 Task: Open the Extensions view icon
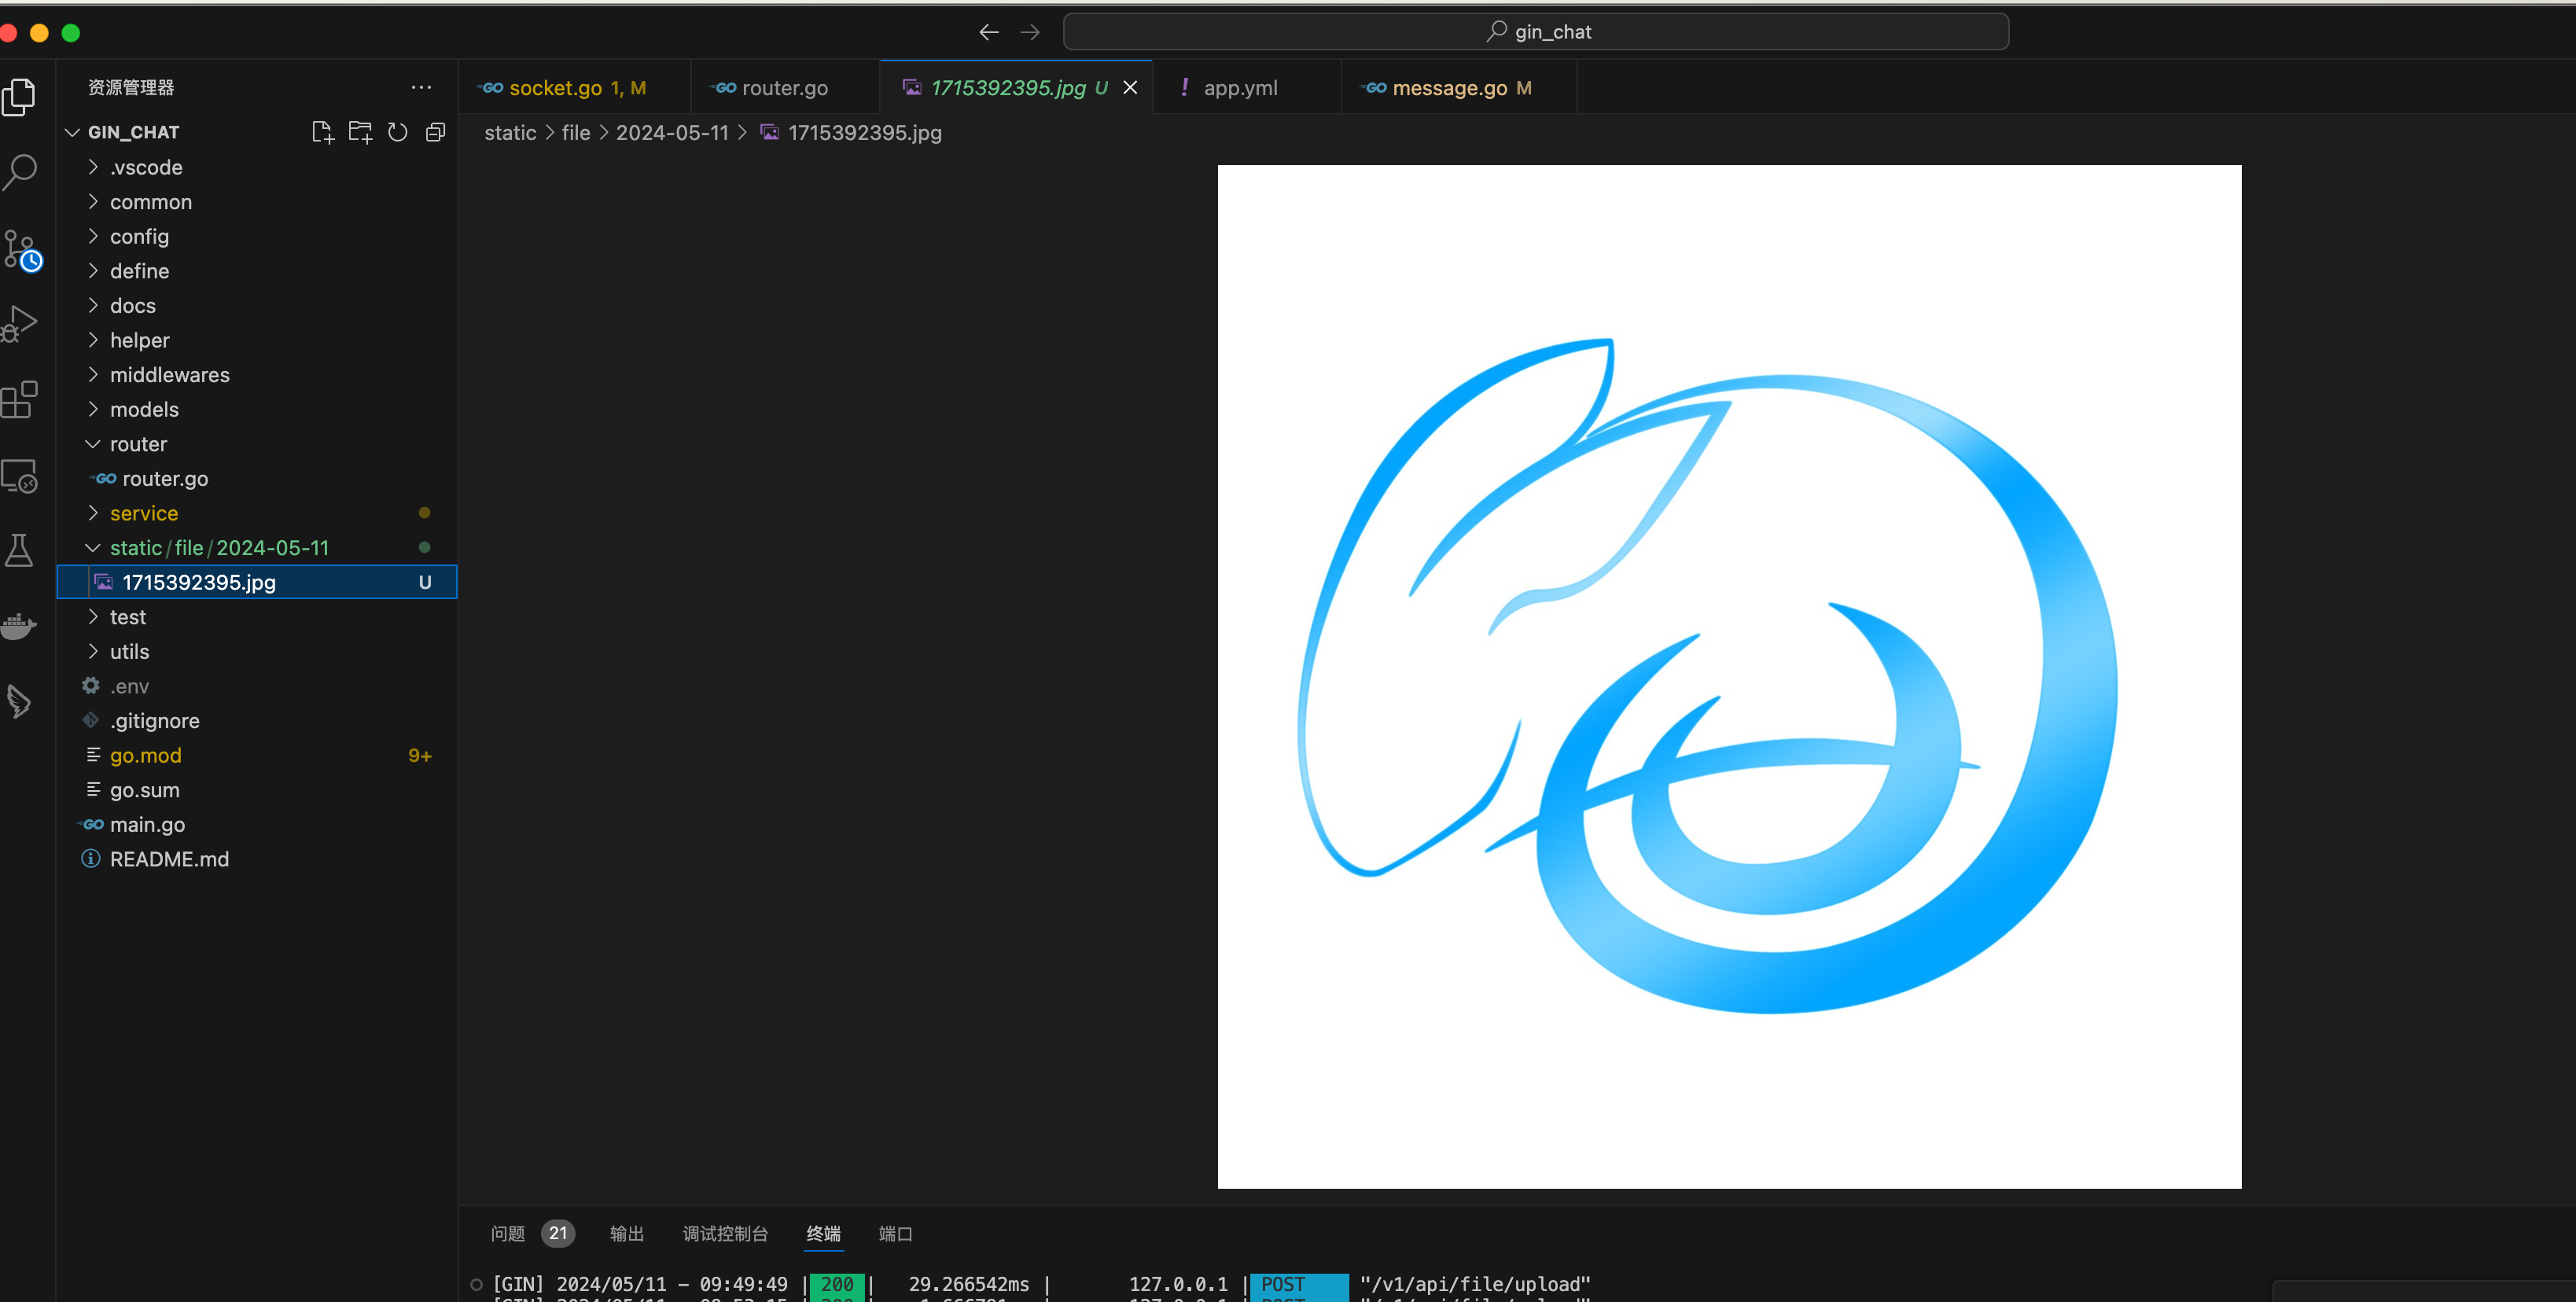(19, 399)
